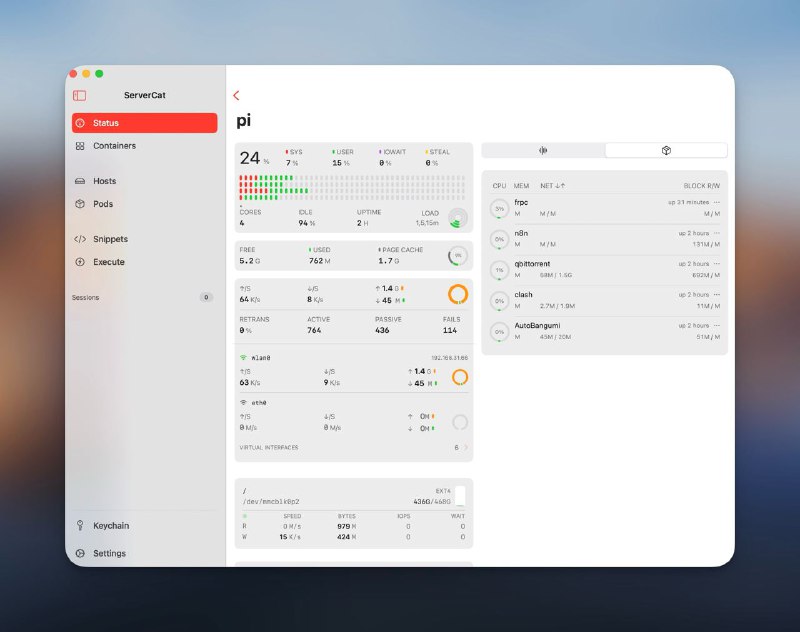The image size is (800, 632).
Task: Select Status in the sidebar
Action: coord(144,123)
